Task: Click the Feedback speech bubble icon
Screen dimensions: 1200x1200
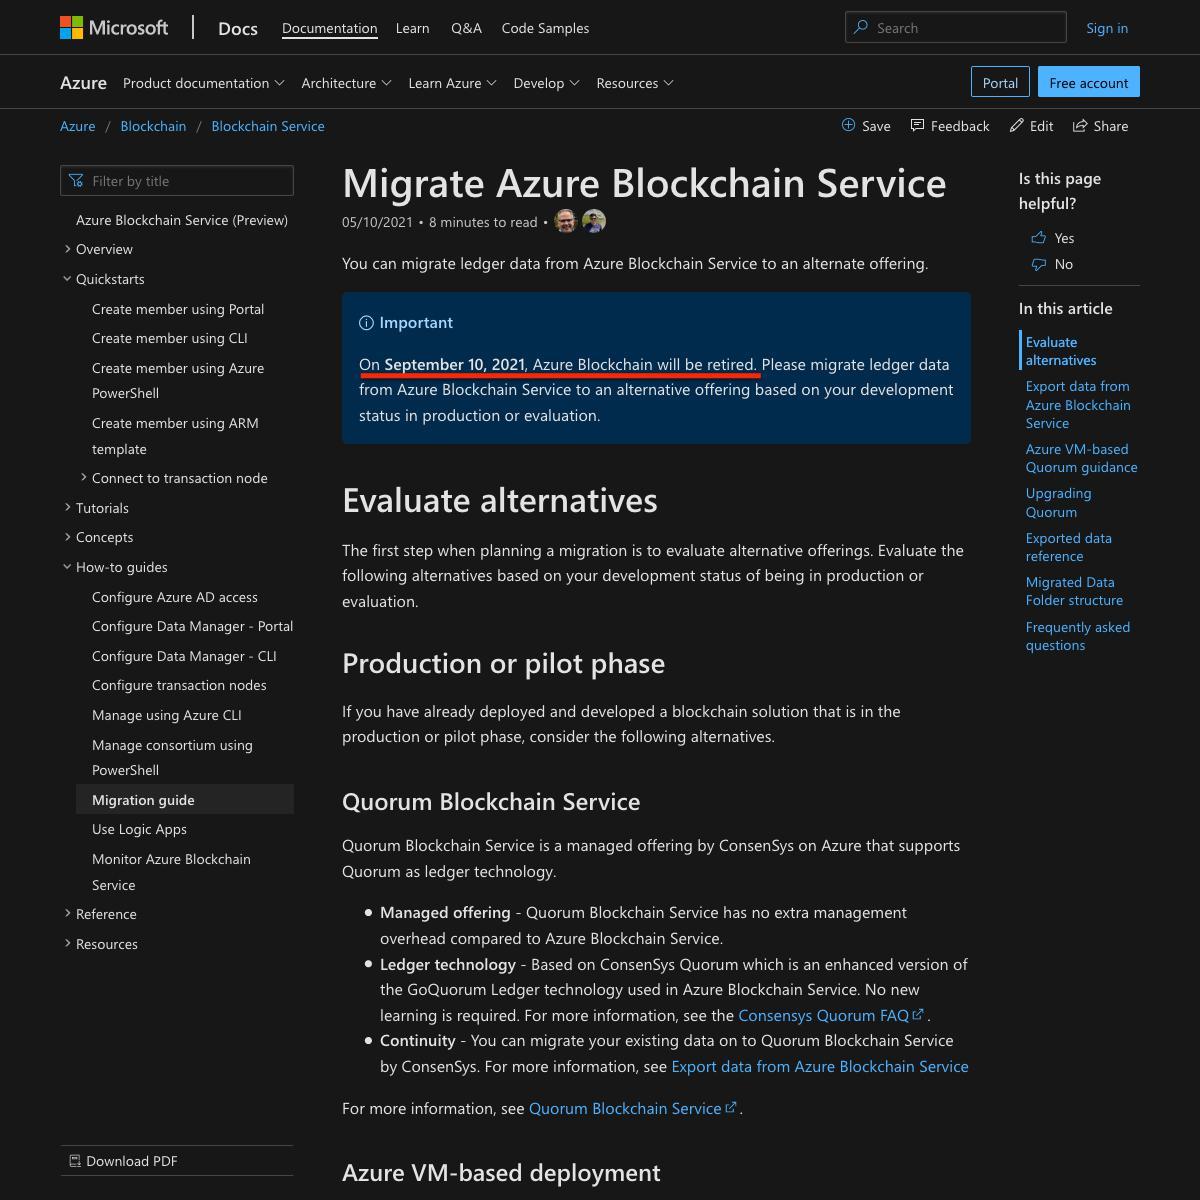Action: 917,125
